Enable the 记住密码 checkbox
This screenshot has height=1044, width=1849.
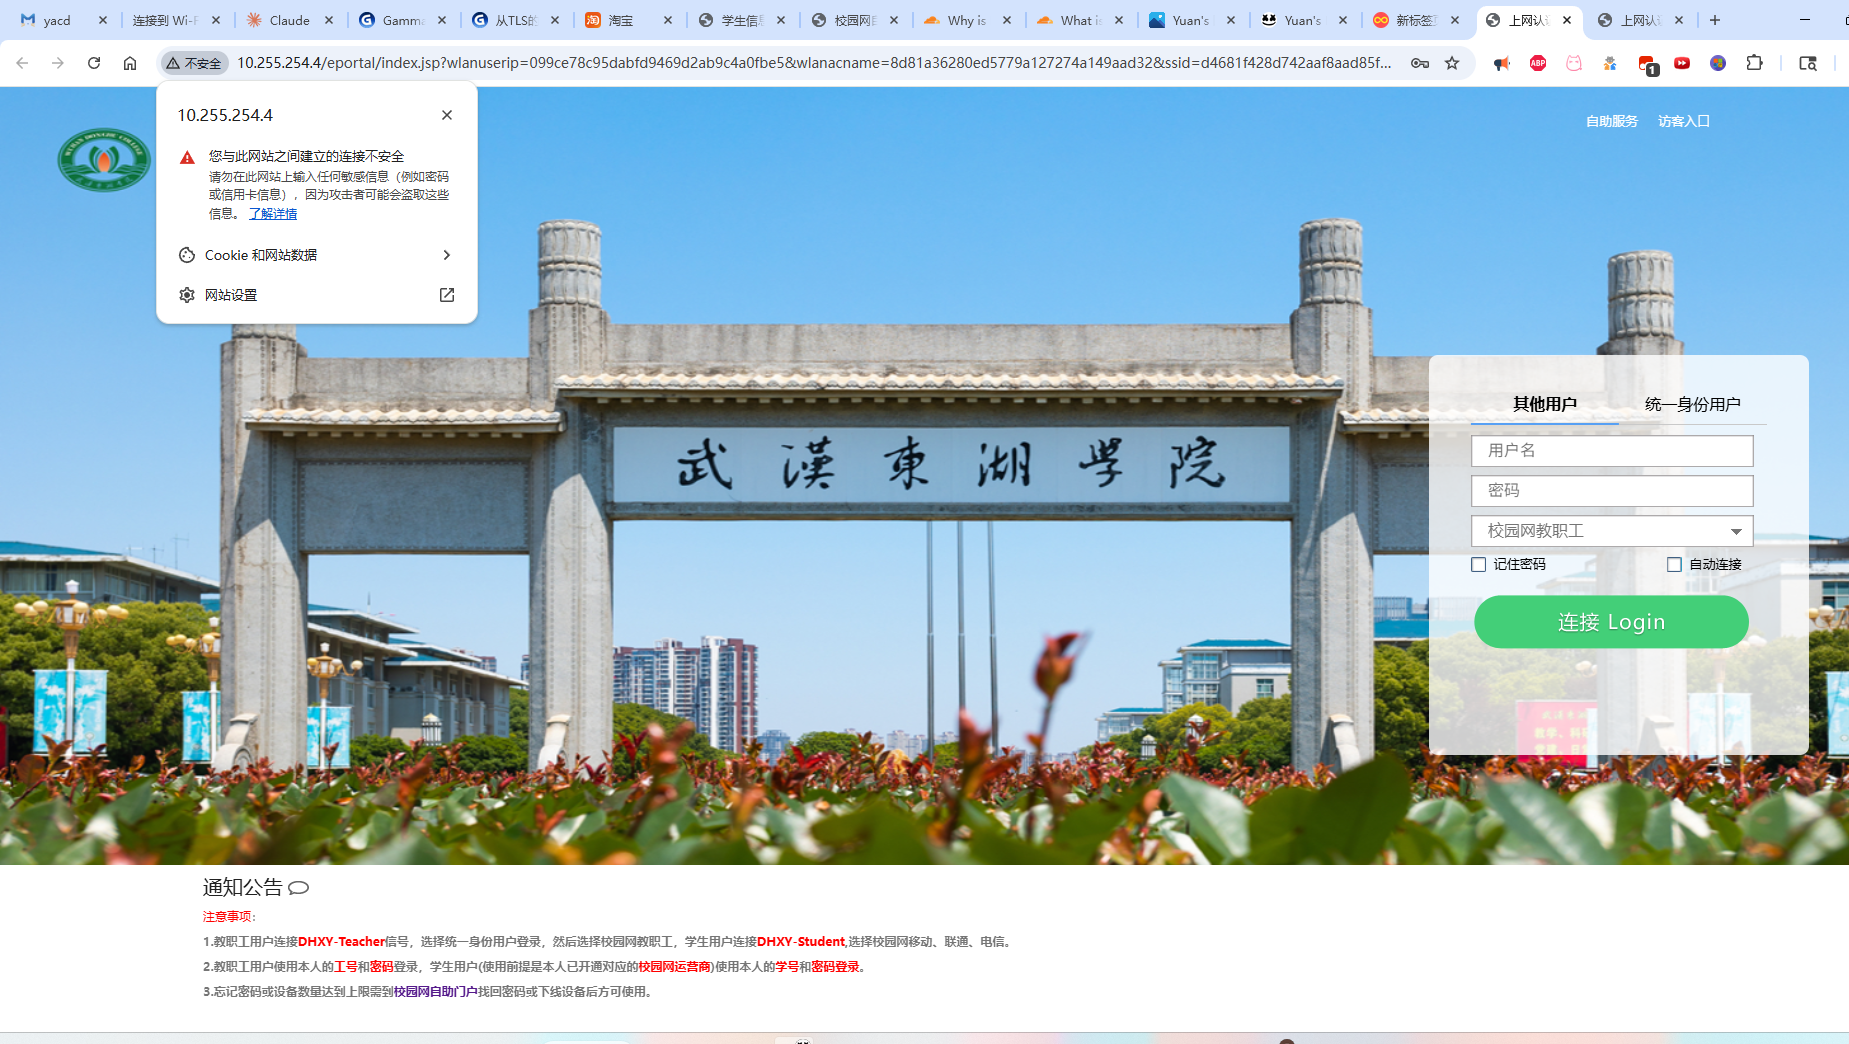tap(1479, 565)
